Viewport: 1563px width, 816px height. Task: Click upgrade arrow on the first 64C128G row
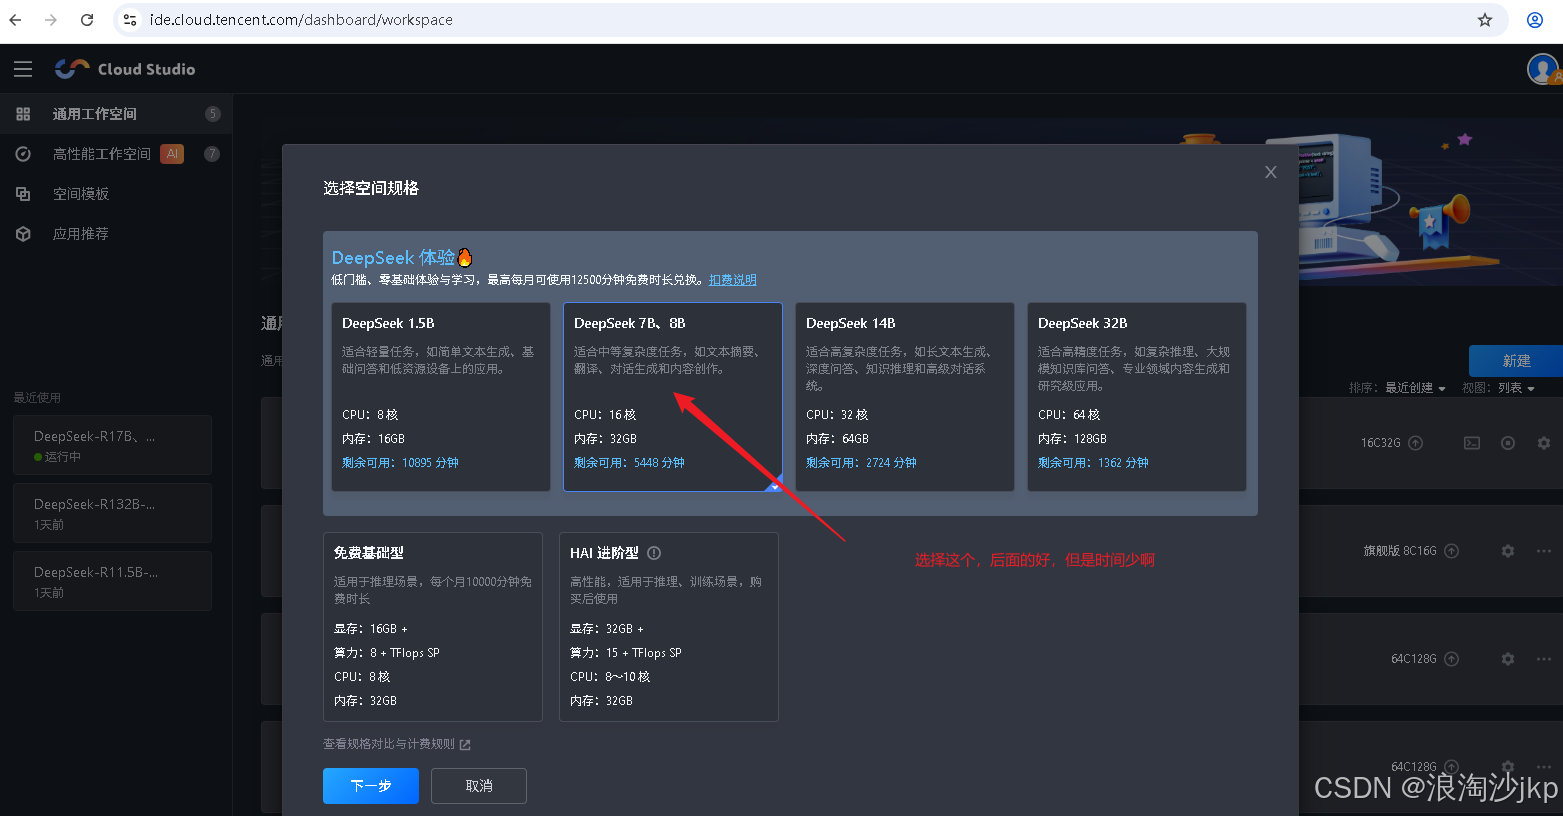tap(1452, 659)
